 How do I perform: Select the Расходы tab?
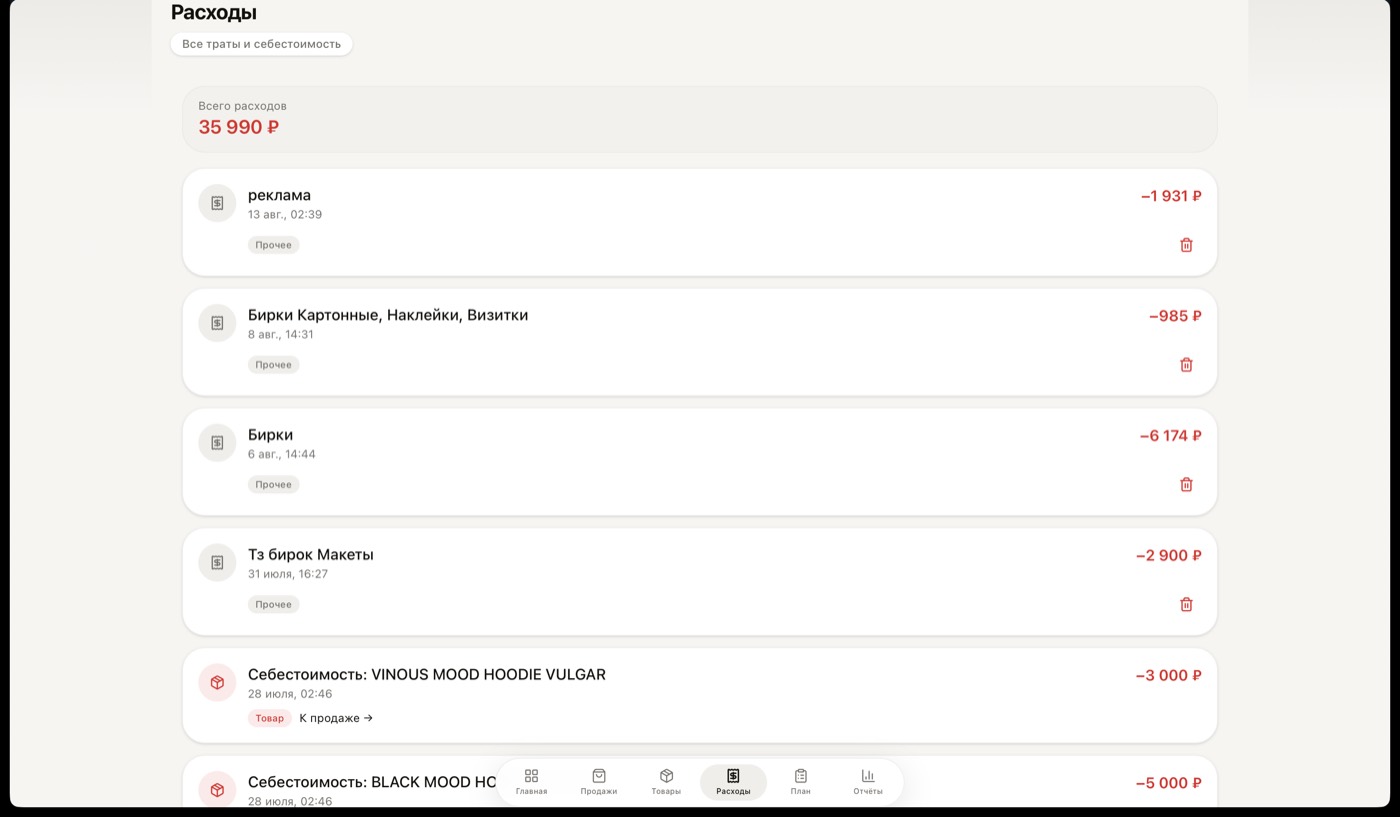coord(733,782)
